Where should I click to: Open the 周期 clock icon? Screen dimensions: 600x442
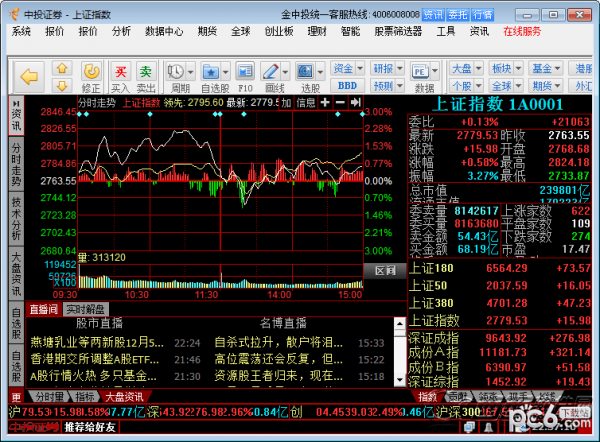click(x=176, y=71)
